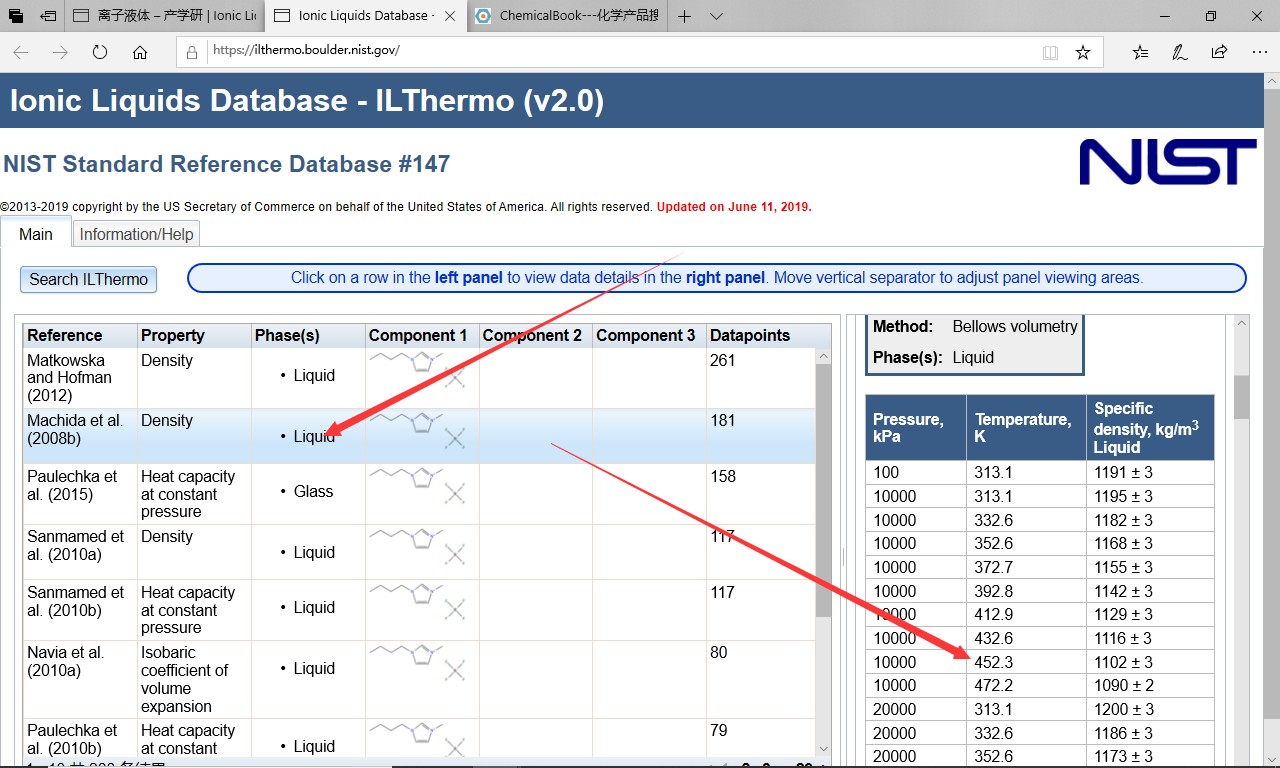Click the Search ILThermo button
This screenshot has height=768, width=1280.
pos(88,279)
